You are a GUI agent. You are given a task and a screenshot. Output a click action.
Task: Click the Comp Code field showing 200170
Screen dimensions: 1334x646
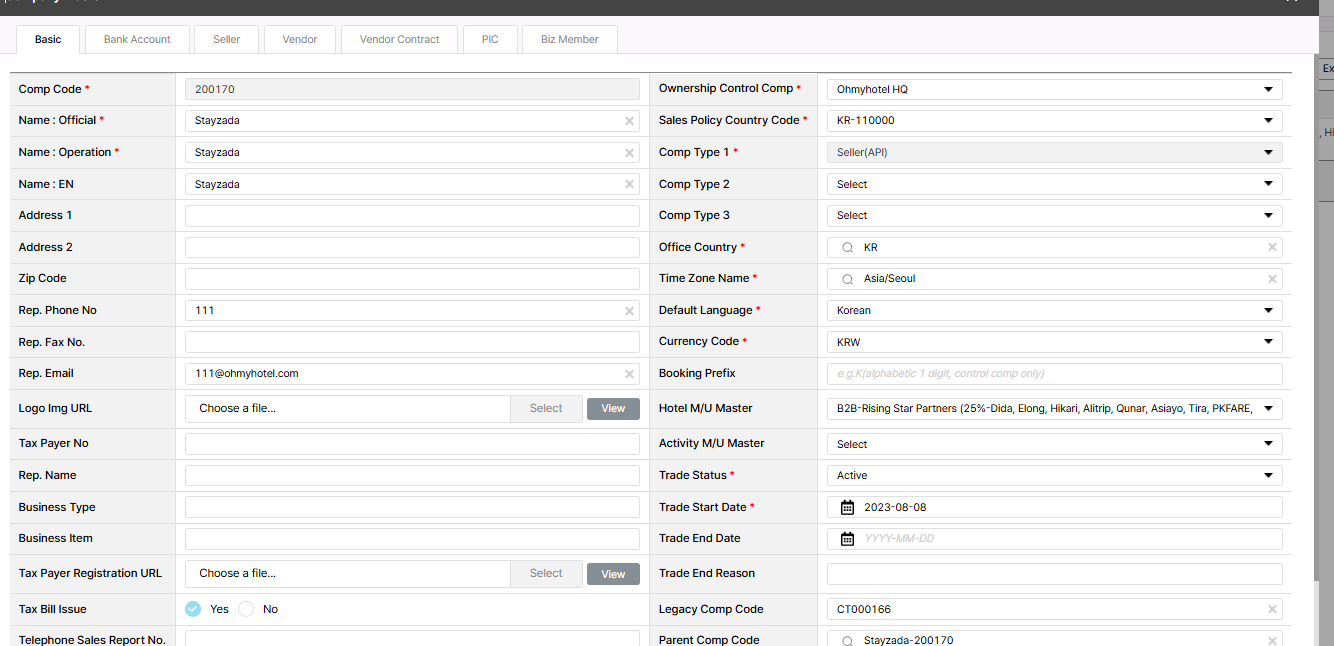coord(412,89)
